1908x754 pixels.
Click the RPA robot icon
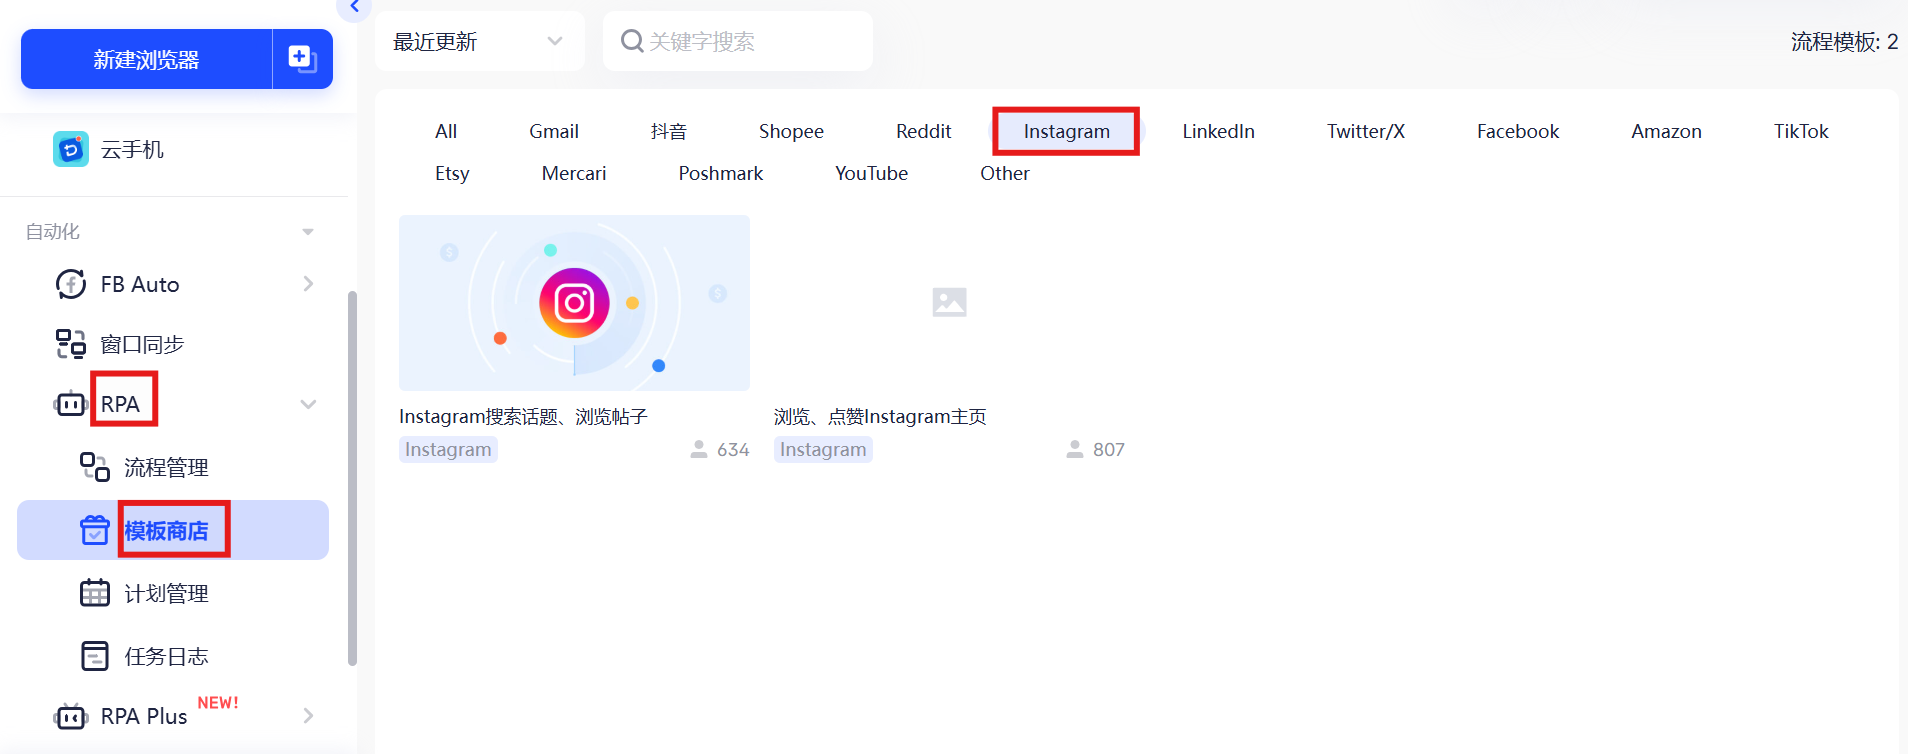coord(70,404)
